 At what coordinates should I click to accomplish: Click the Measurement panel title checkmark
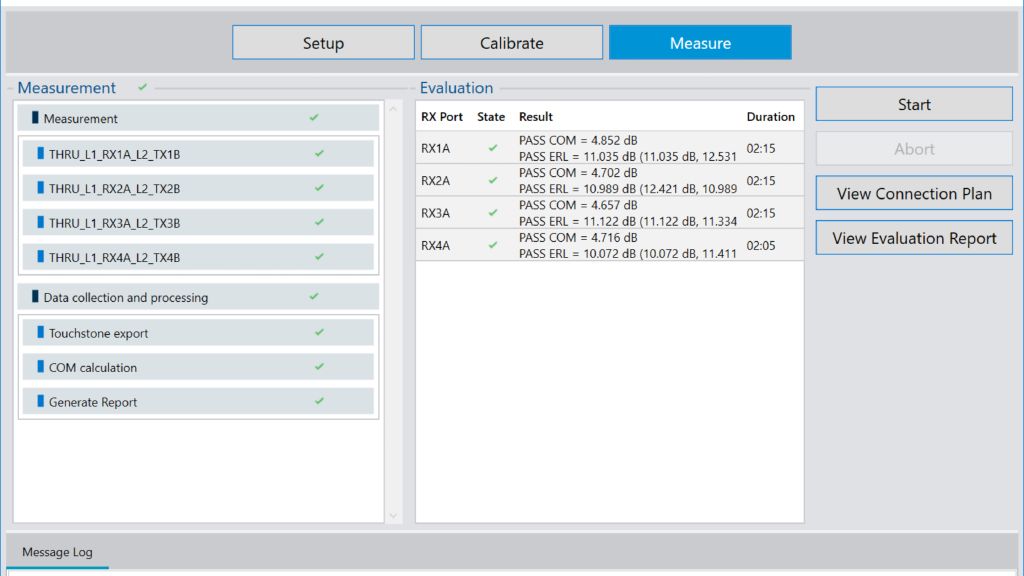[x=143, y=88]
